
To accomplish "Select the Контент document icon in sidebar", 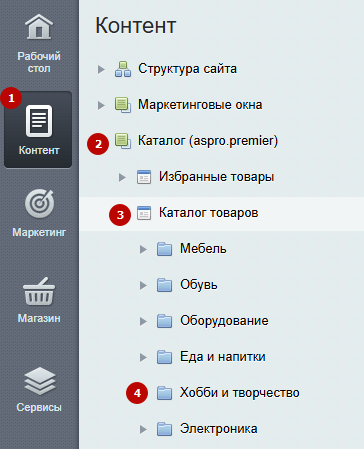I will 39,121.
